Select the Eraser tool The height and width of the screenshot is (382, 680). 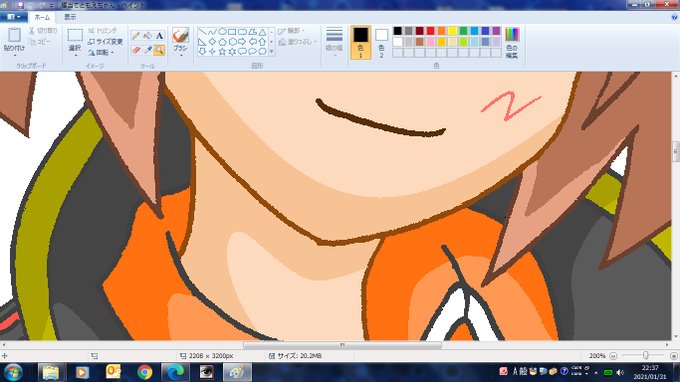click(x=136, y=50)
